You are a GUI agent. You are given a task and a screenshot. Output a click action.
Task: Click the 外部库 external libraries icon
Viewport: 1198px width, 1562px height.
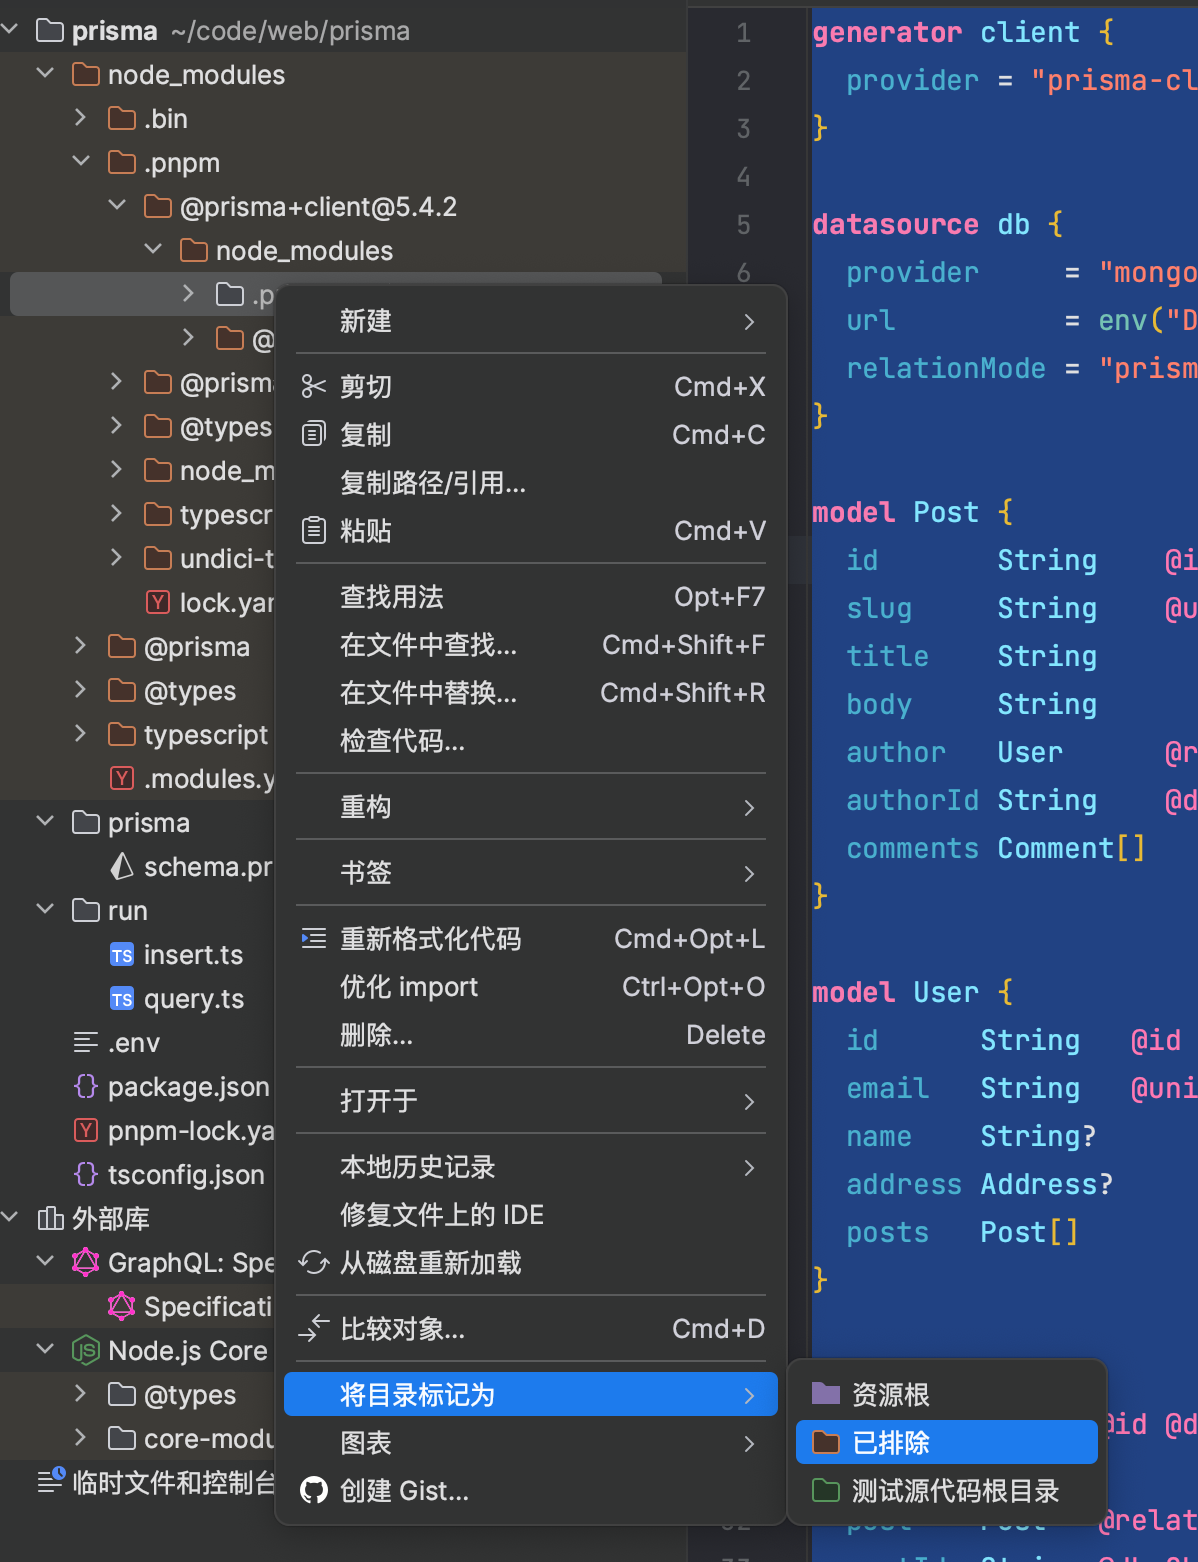48,1218
